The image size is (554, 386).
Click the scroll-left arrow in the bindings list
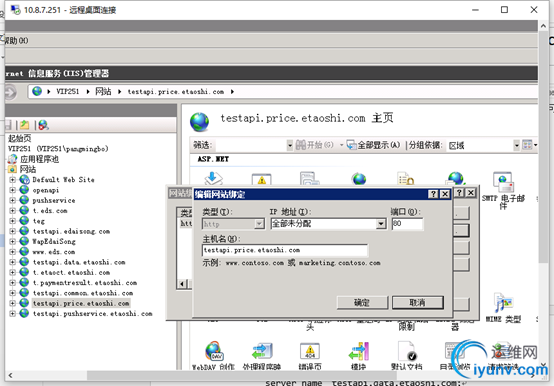point(182,284)
